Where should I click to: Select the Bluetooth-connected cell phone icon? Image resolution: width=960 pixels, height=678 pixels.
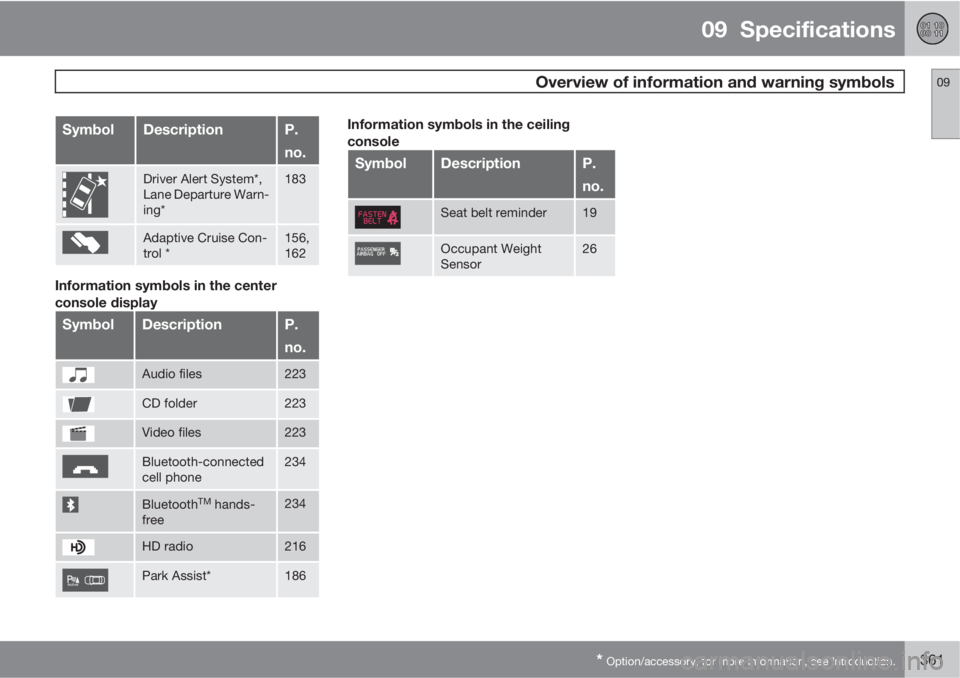pos(85,467)
